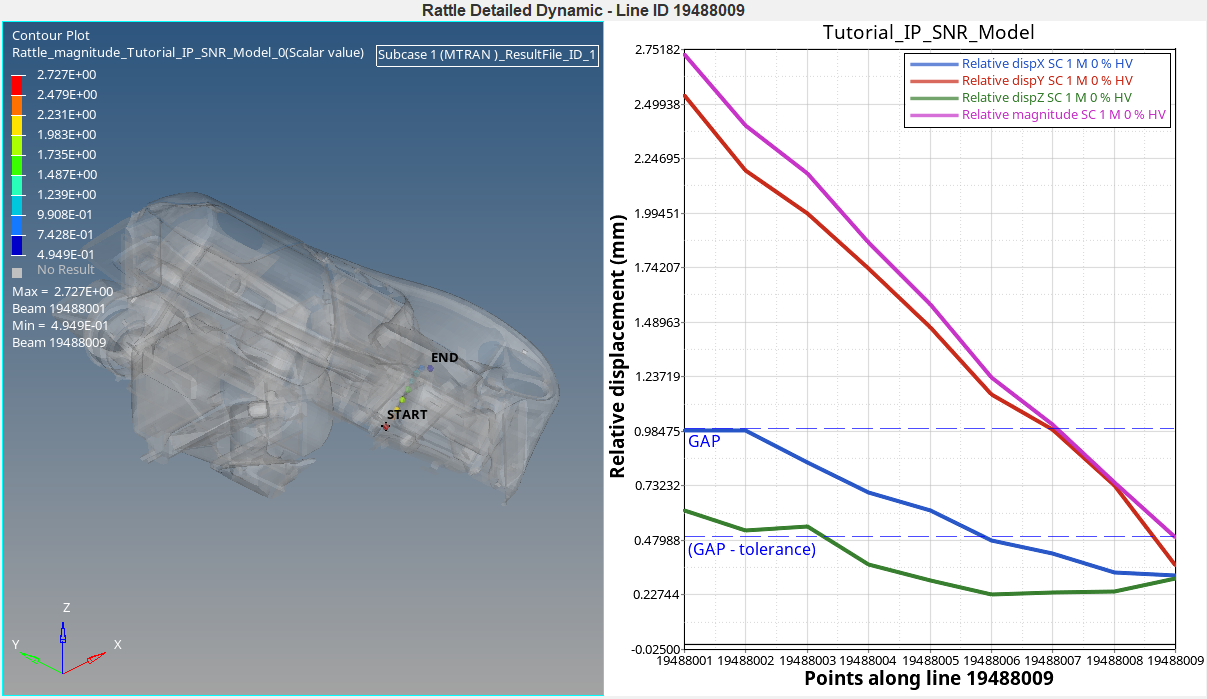Open the Subcase 1 (MTRAN) selector

point(486,56)
